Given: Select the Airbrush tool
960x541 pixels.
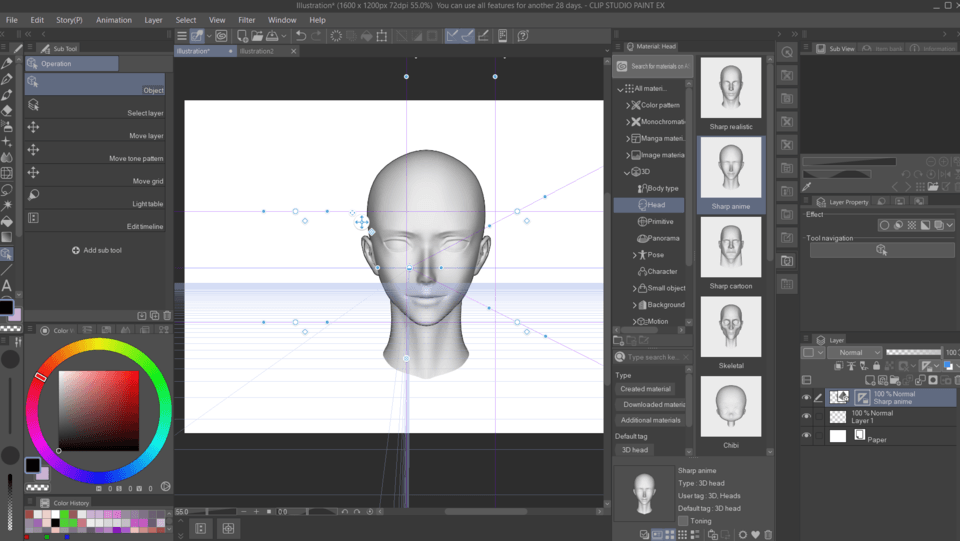Looking at the screenshot, I should coord(7,127).
